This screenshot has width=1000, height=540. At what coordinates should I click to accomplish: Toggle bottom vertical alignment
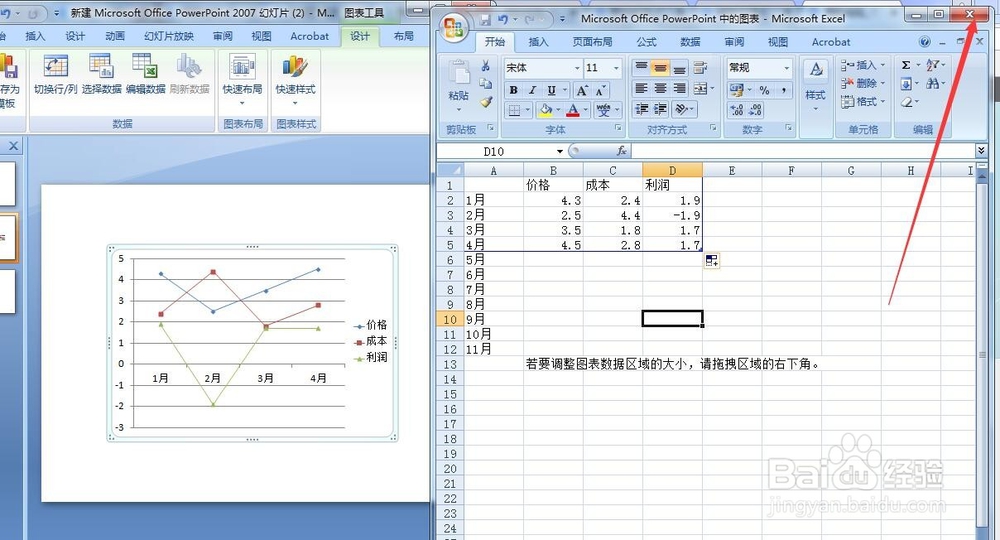coord(680,68)
